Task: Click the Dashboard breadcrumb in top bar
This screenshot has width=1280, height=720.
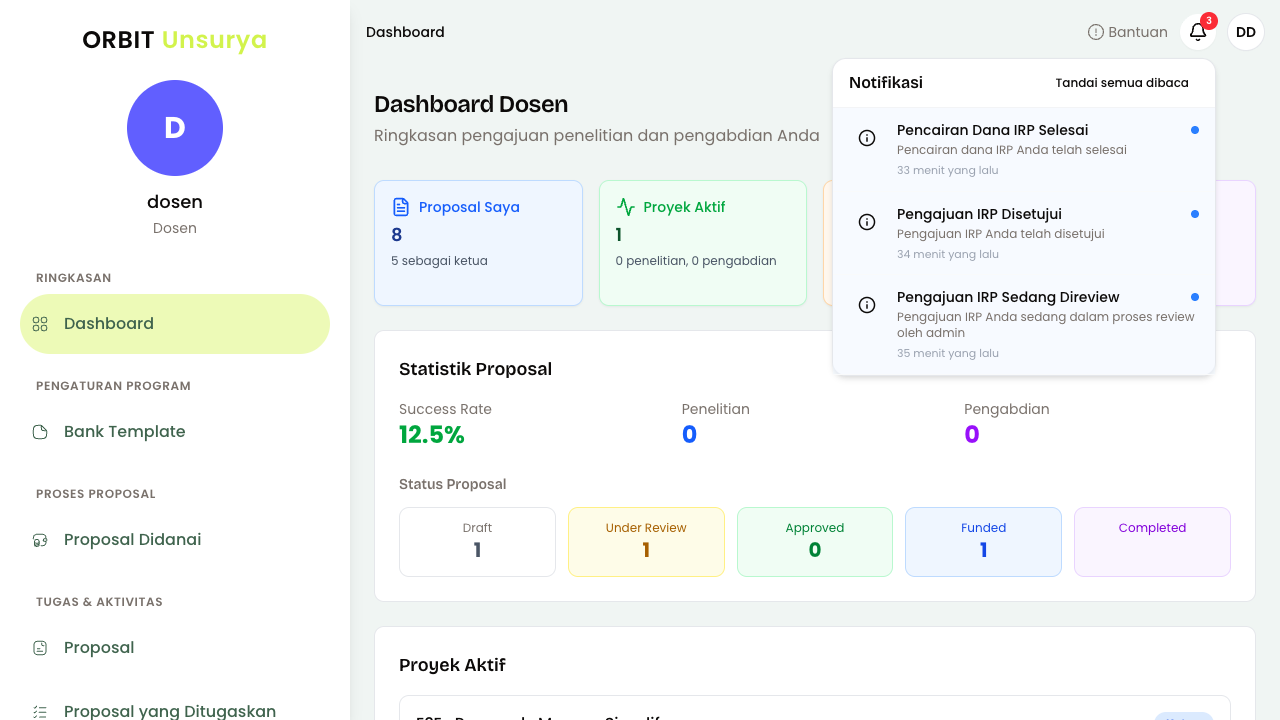Action: 405,32
